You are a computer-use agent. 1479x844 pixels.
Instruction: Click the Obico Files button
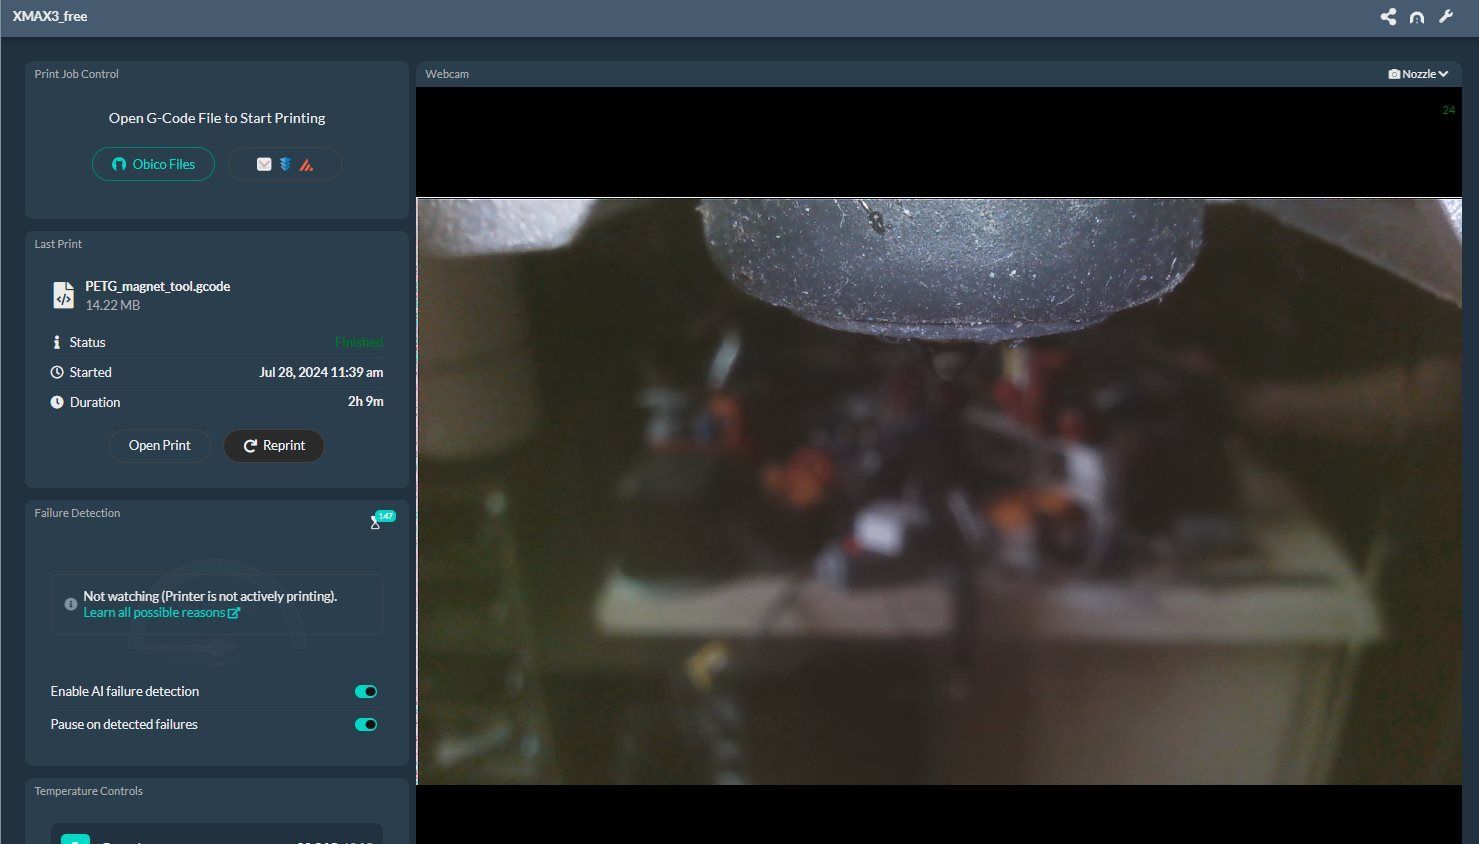point(153,164)
